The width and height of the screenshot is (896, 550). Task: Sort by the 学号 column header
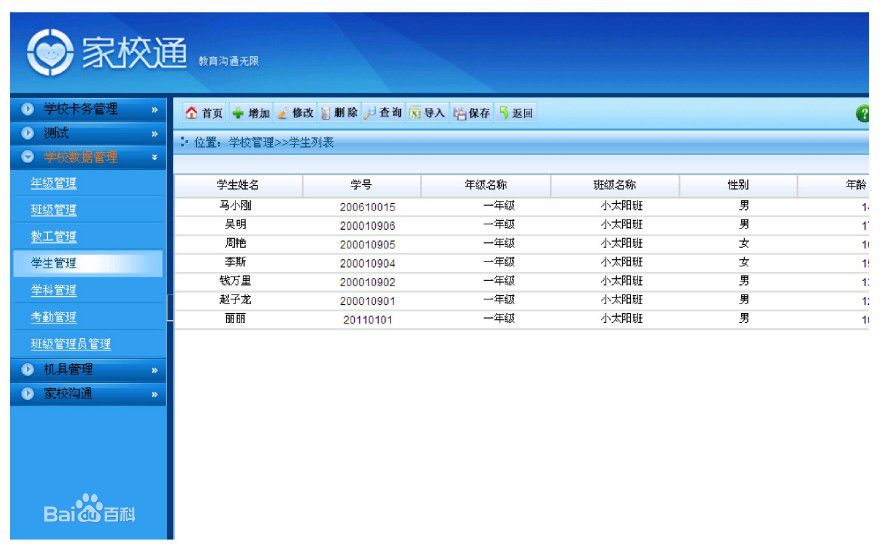click(x=362, y=185)
